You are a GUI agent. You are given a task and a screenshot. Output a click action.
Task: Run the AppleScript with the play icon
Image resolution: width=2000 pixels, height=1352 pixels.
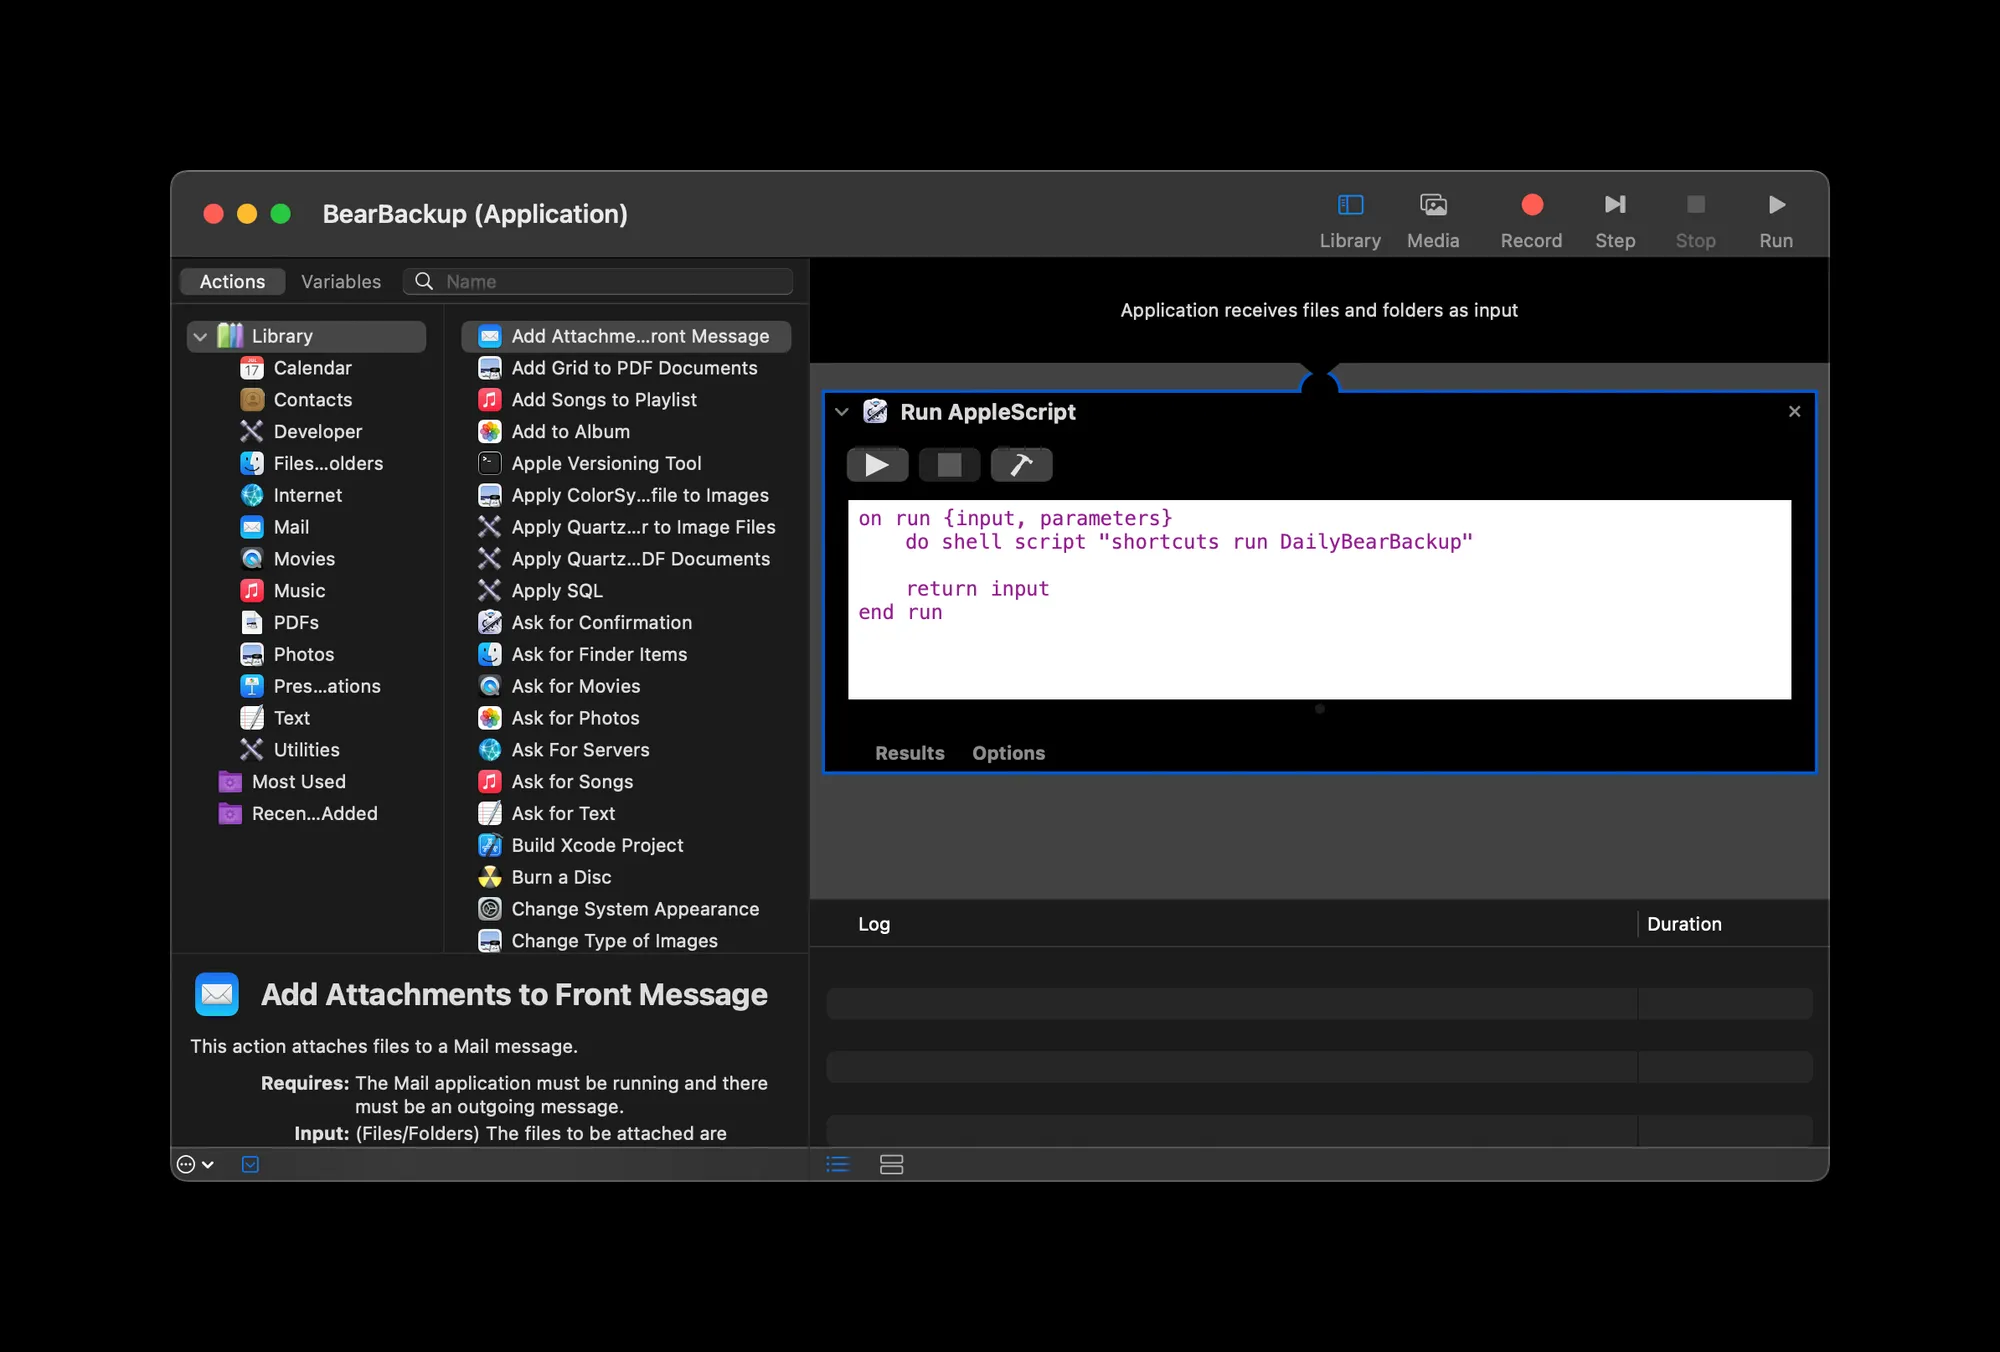tap(877, 464)
